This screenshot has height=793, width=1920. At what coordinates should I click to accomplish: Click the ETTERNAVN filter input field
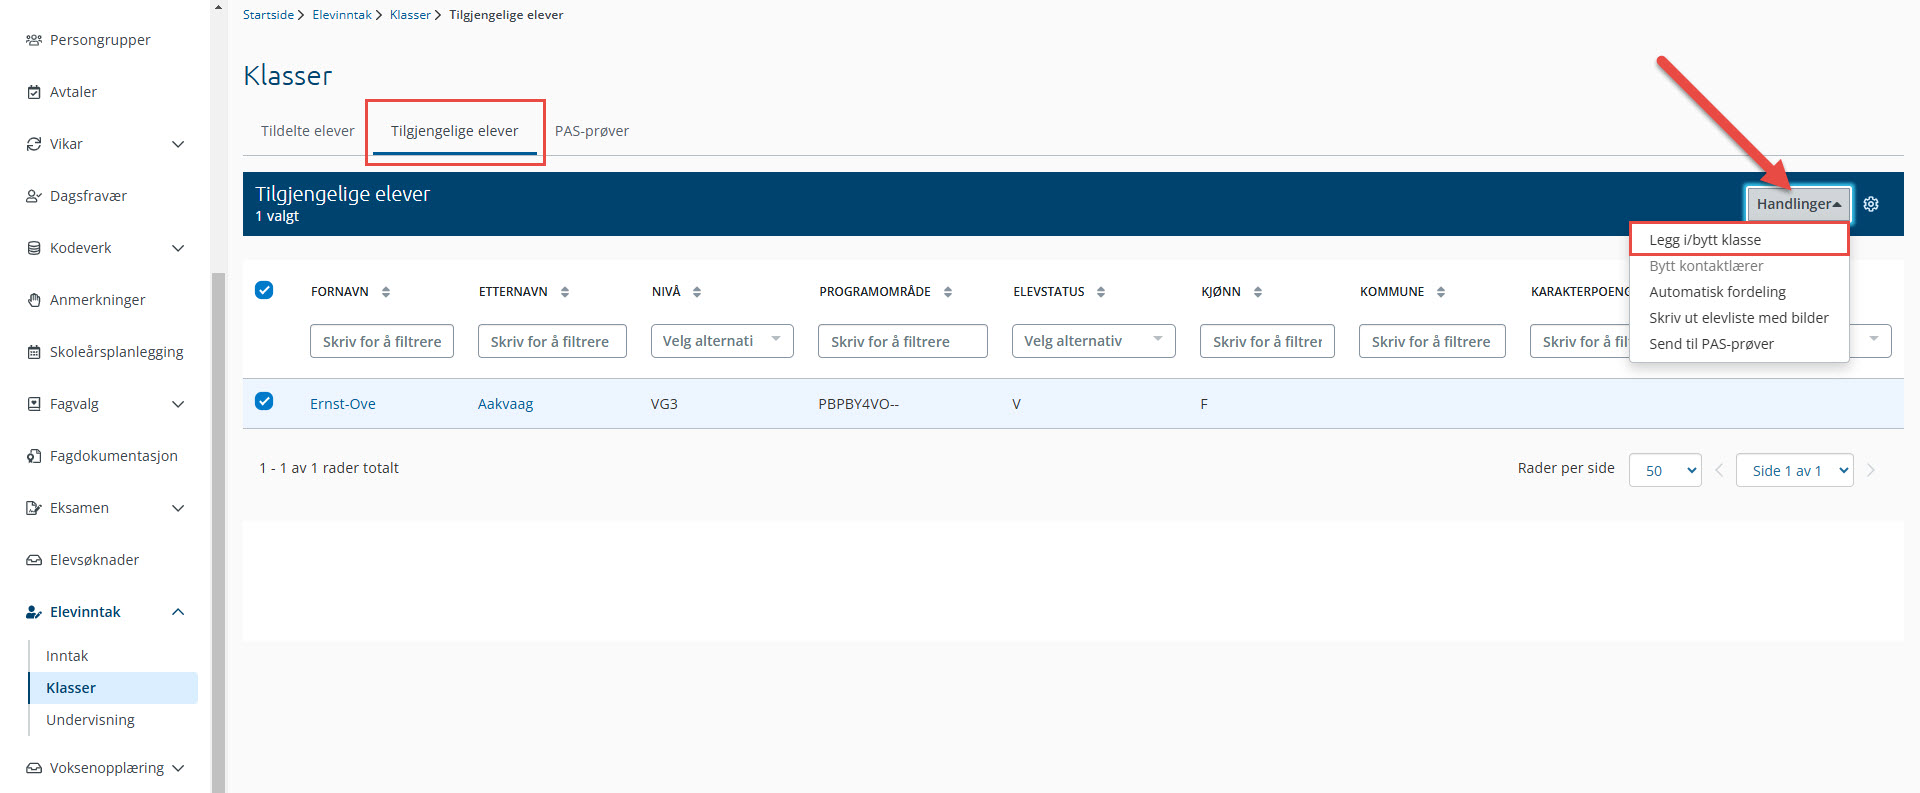coord(552,341)
